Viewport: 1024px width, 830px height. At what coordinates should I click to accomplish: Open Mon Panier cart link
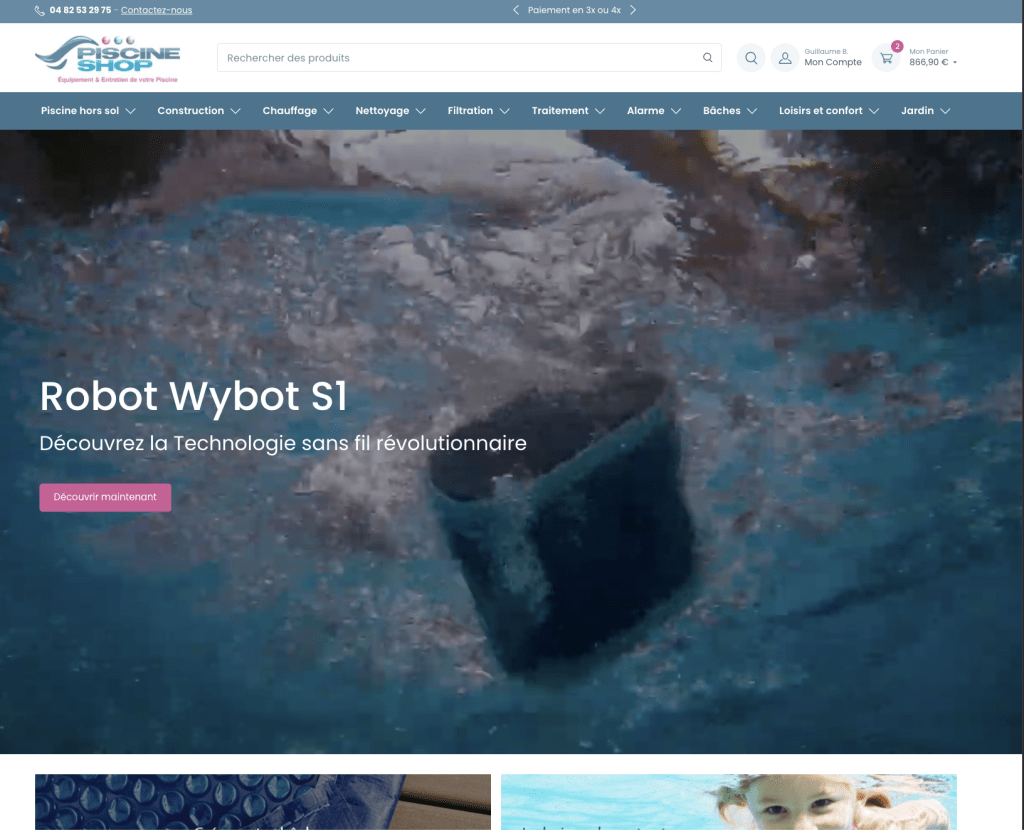(x=929, y=52)
